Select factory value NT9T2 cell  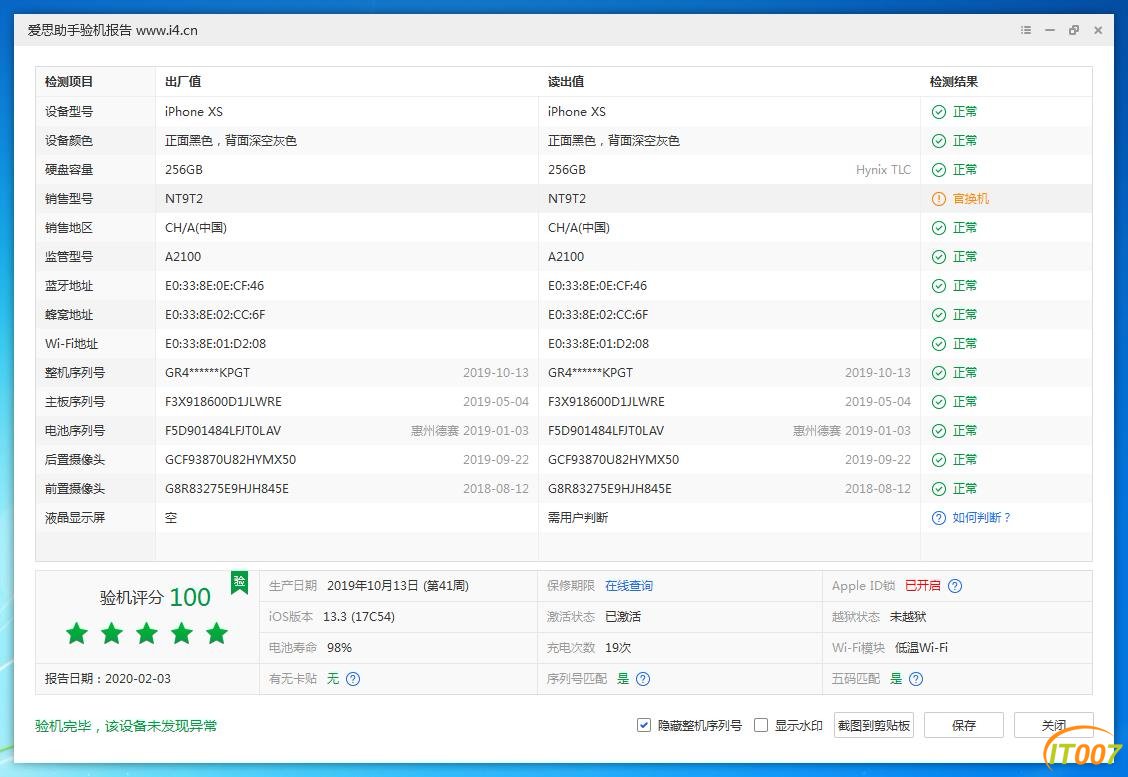pos(184,199)
